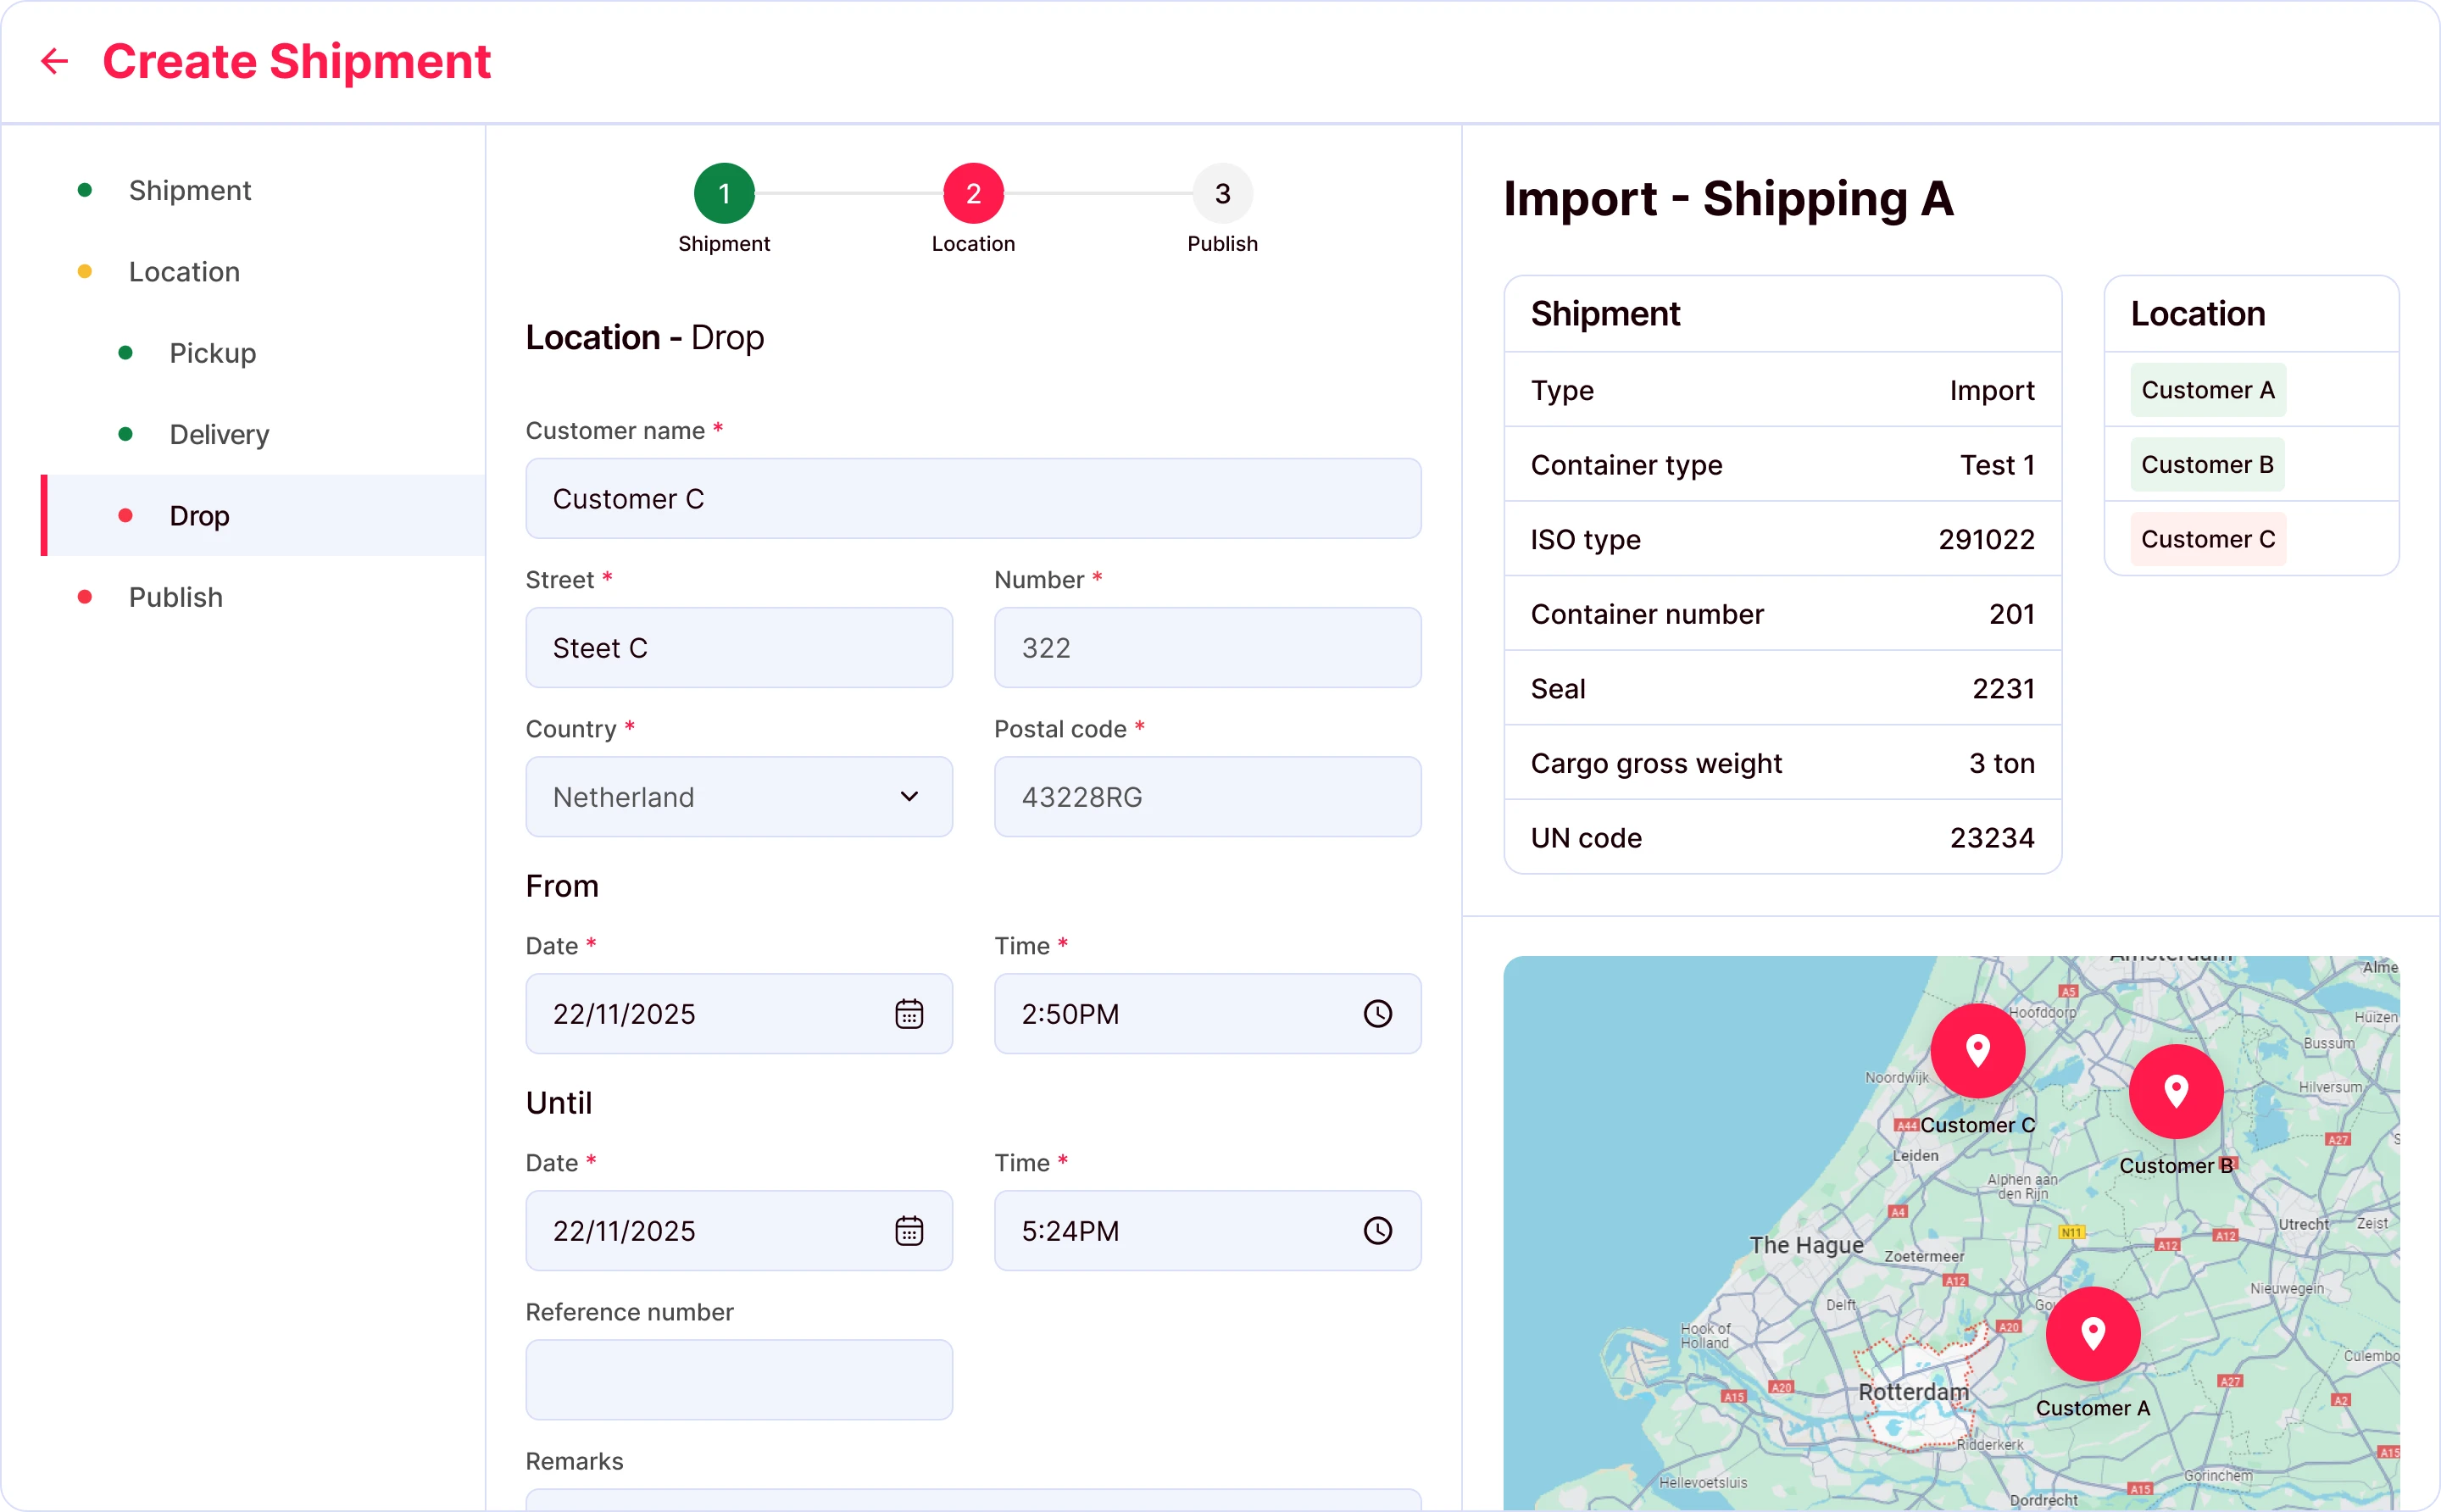Open clock picker for Until time
The height and width of the screenshot is (1512, 2441).
[1377, 1231]
